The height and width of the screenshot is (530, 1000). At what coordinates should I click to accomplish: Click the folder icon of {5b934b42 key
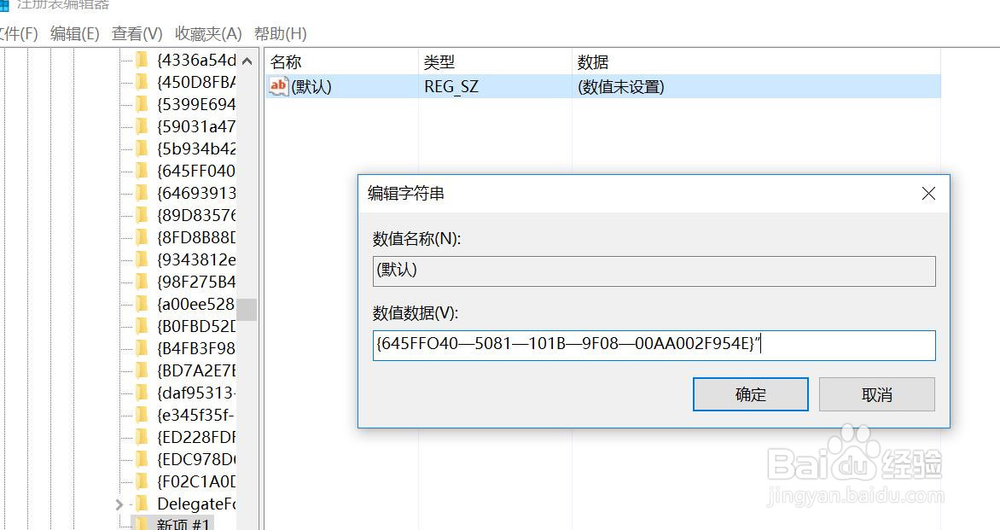coord(142,149)
